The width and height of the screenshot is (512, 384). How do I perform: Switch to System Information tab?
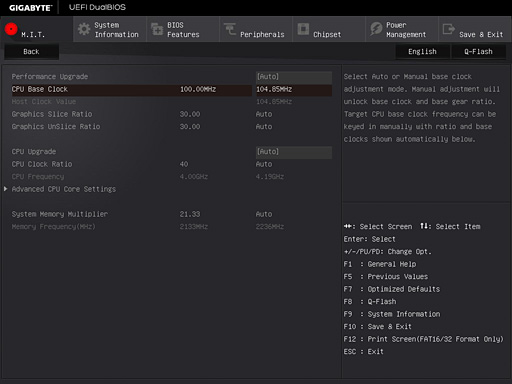pyautogui.click(x=110, y=29)
